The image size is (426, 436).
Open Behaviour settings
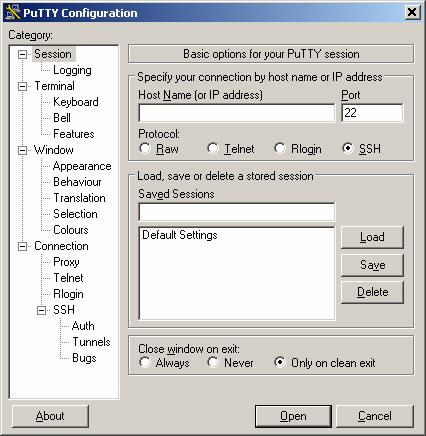click(x=77, y=182)
